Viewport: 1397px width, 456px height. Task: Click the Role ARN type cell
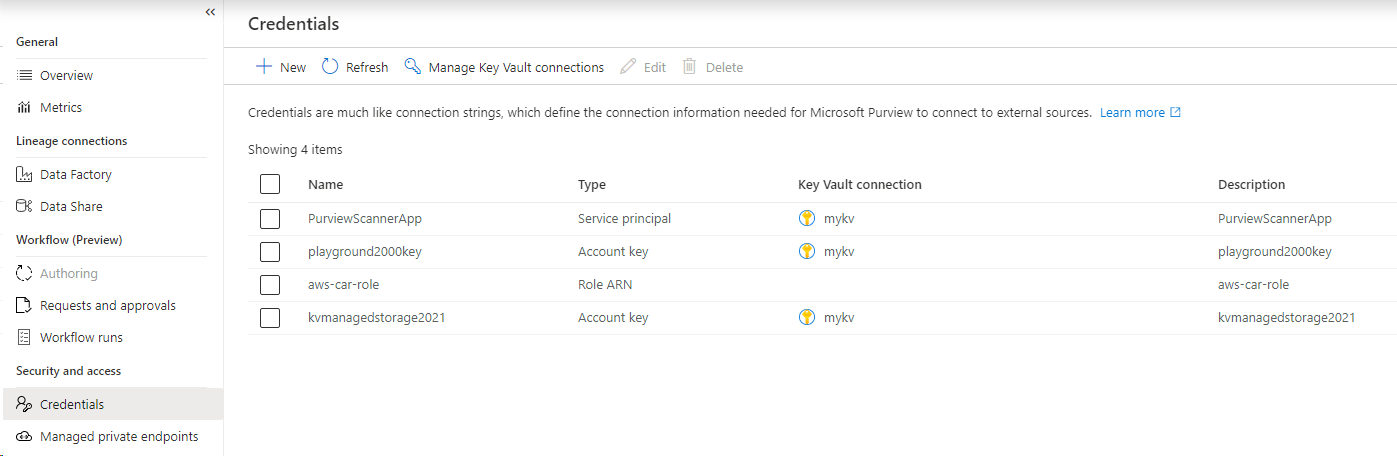pos(605,284)
